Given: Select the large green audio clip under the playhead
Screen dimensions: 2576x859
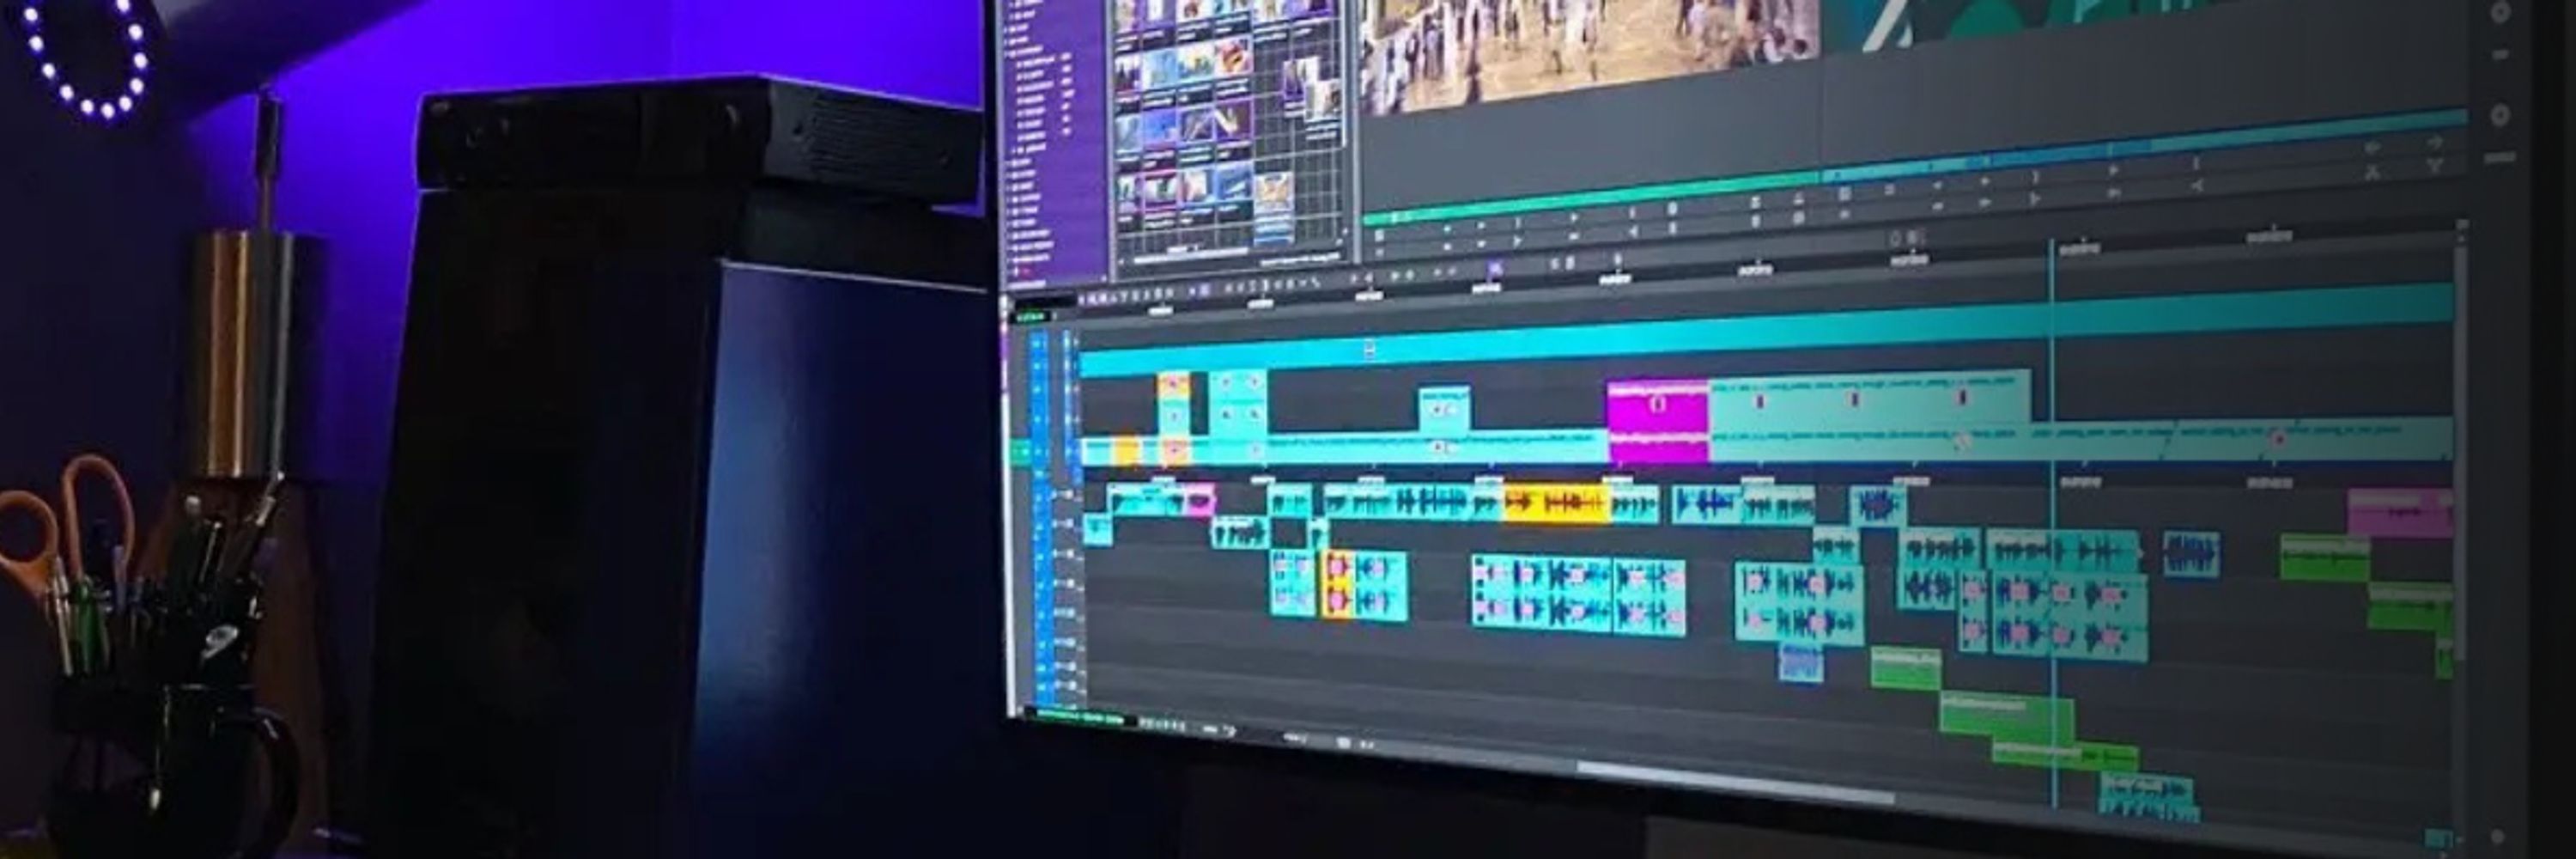Looking at the screenshot, I should tap(2008, 717).
